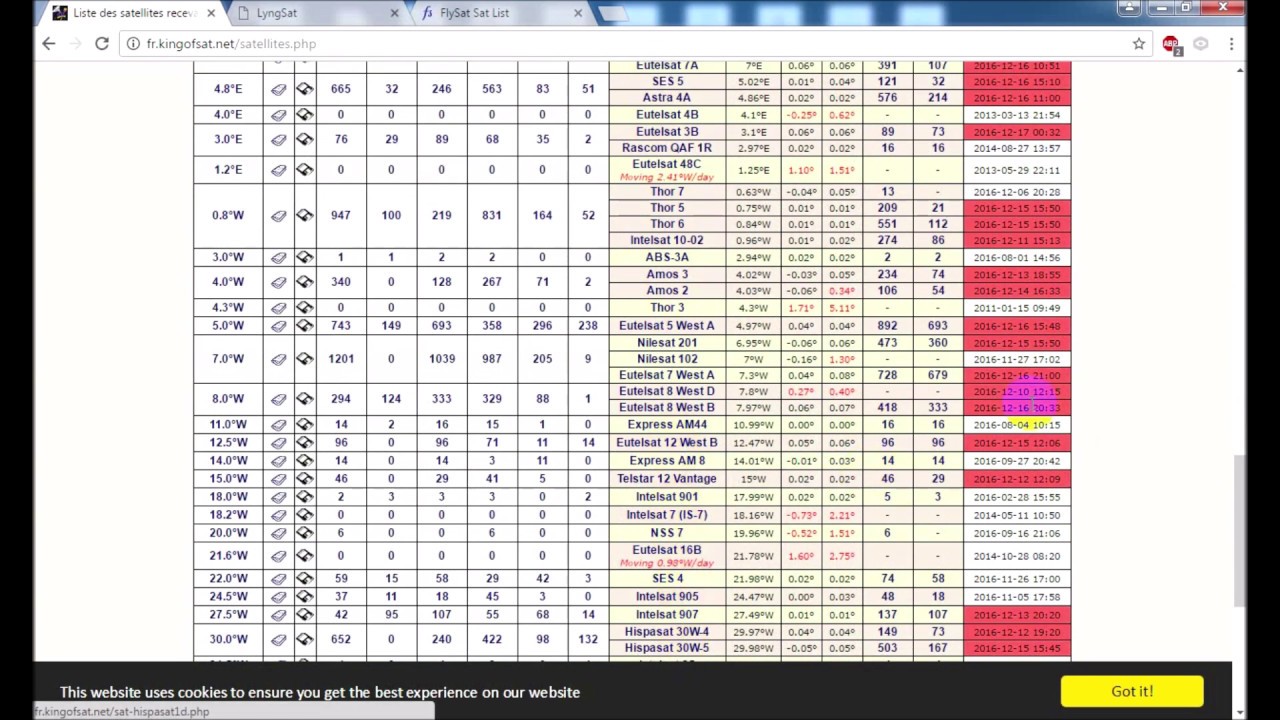
Task: Click the 947 value in the 0.8°W row
Action: tap(341, 215)
